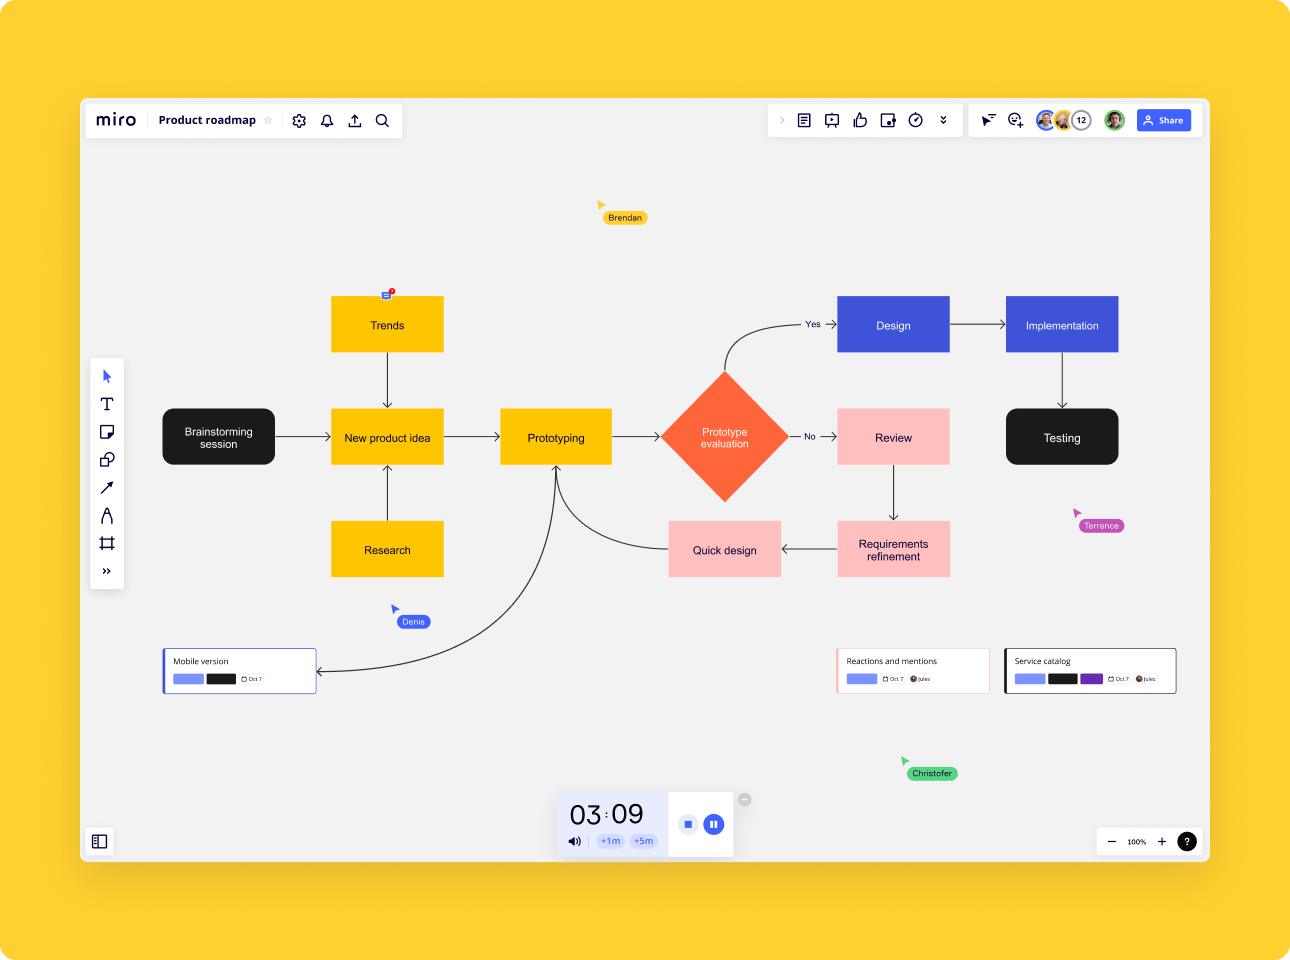Expand more toolbar apps via the chevron
The image size is (1290, 960).
point(943,119)
